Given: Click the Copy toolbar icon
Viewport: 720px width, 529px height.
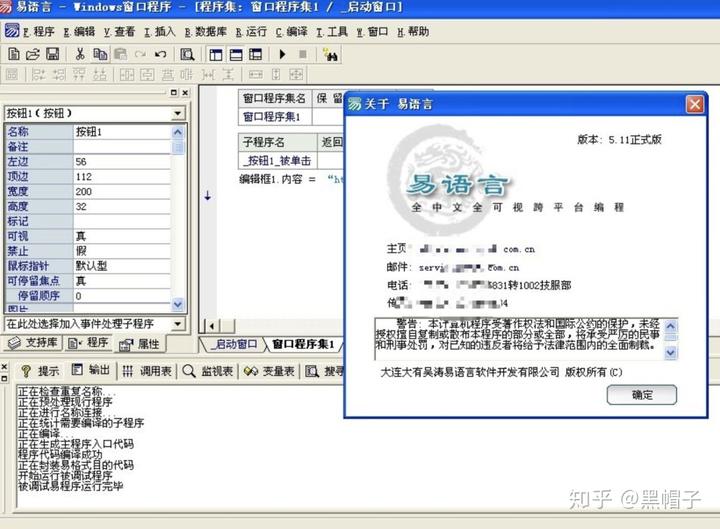Looking at the screenshot, I should coord(100,54).
